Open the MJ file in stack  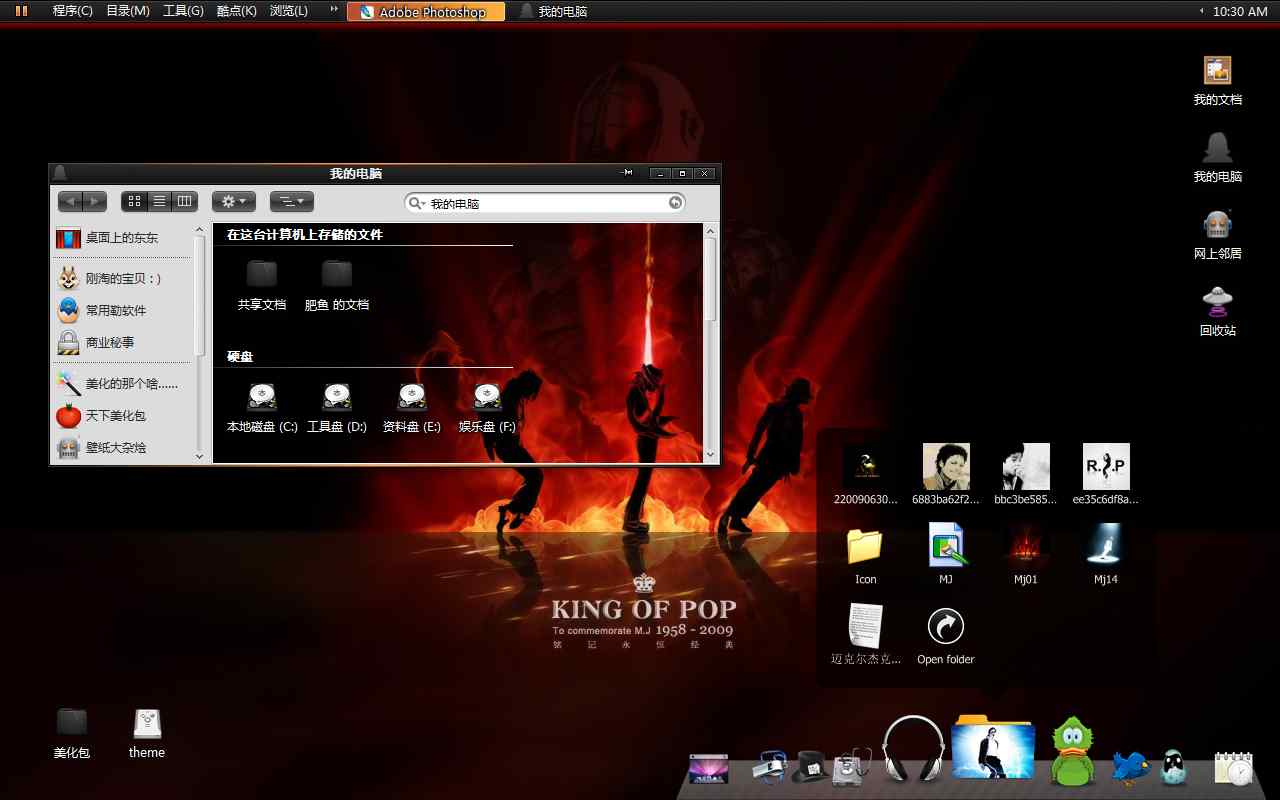click(946, 554)
